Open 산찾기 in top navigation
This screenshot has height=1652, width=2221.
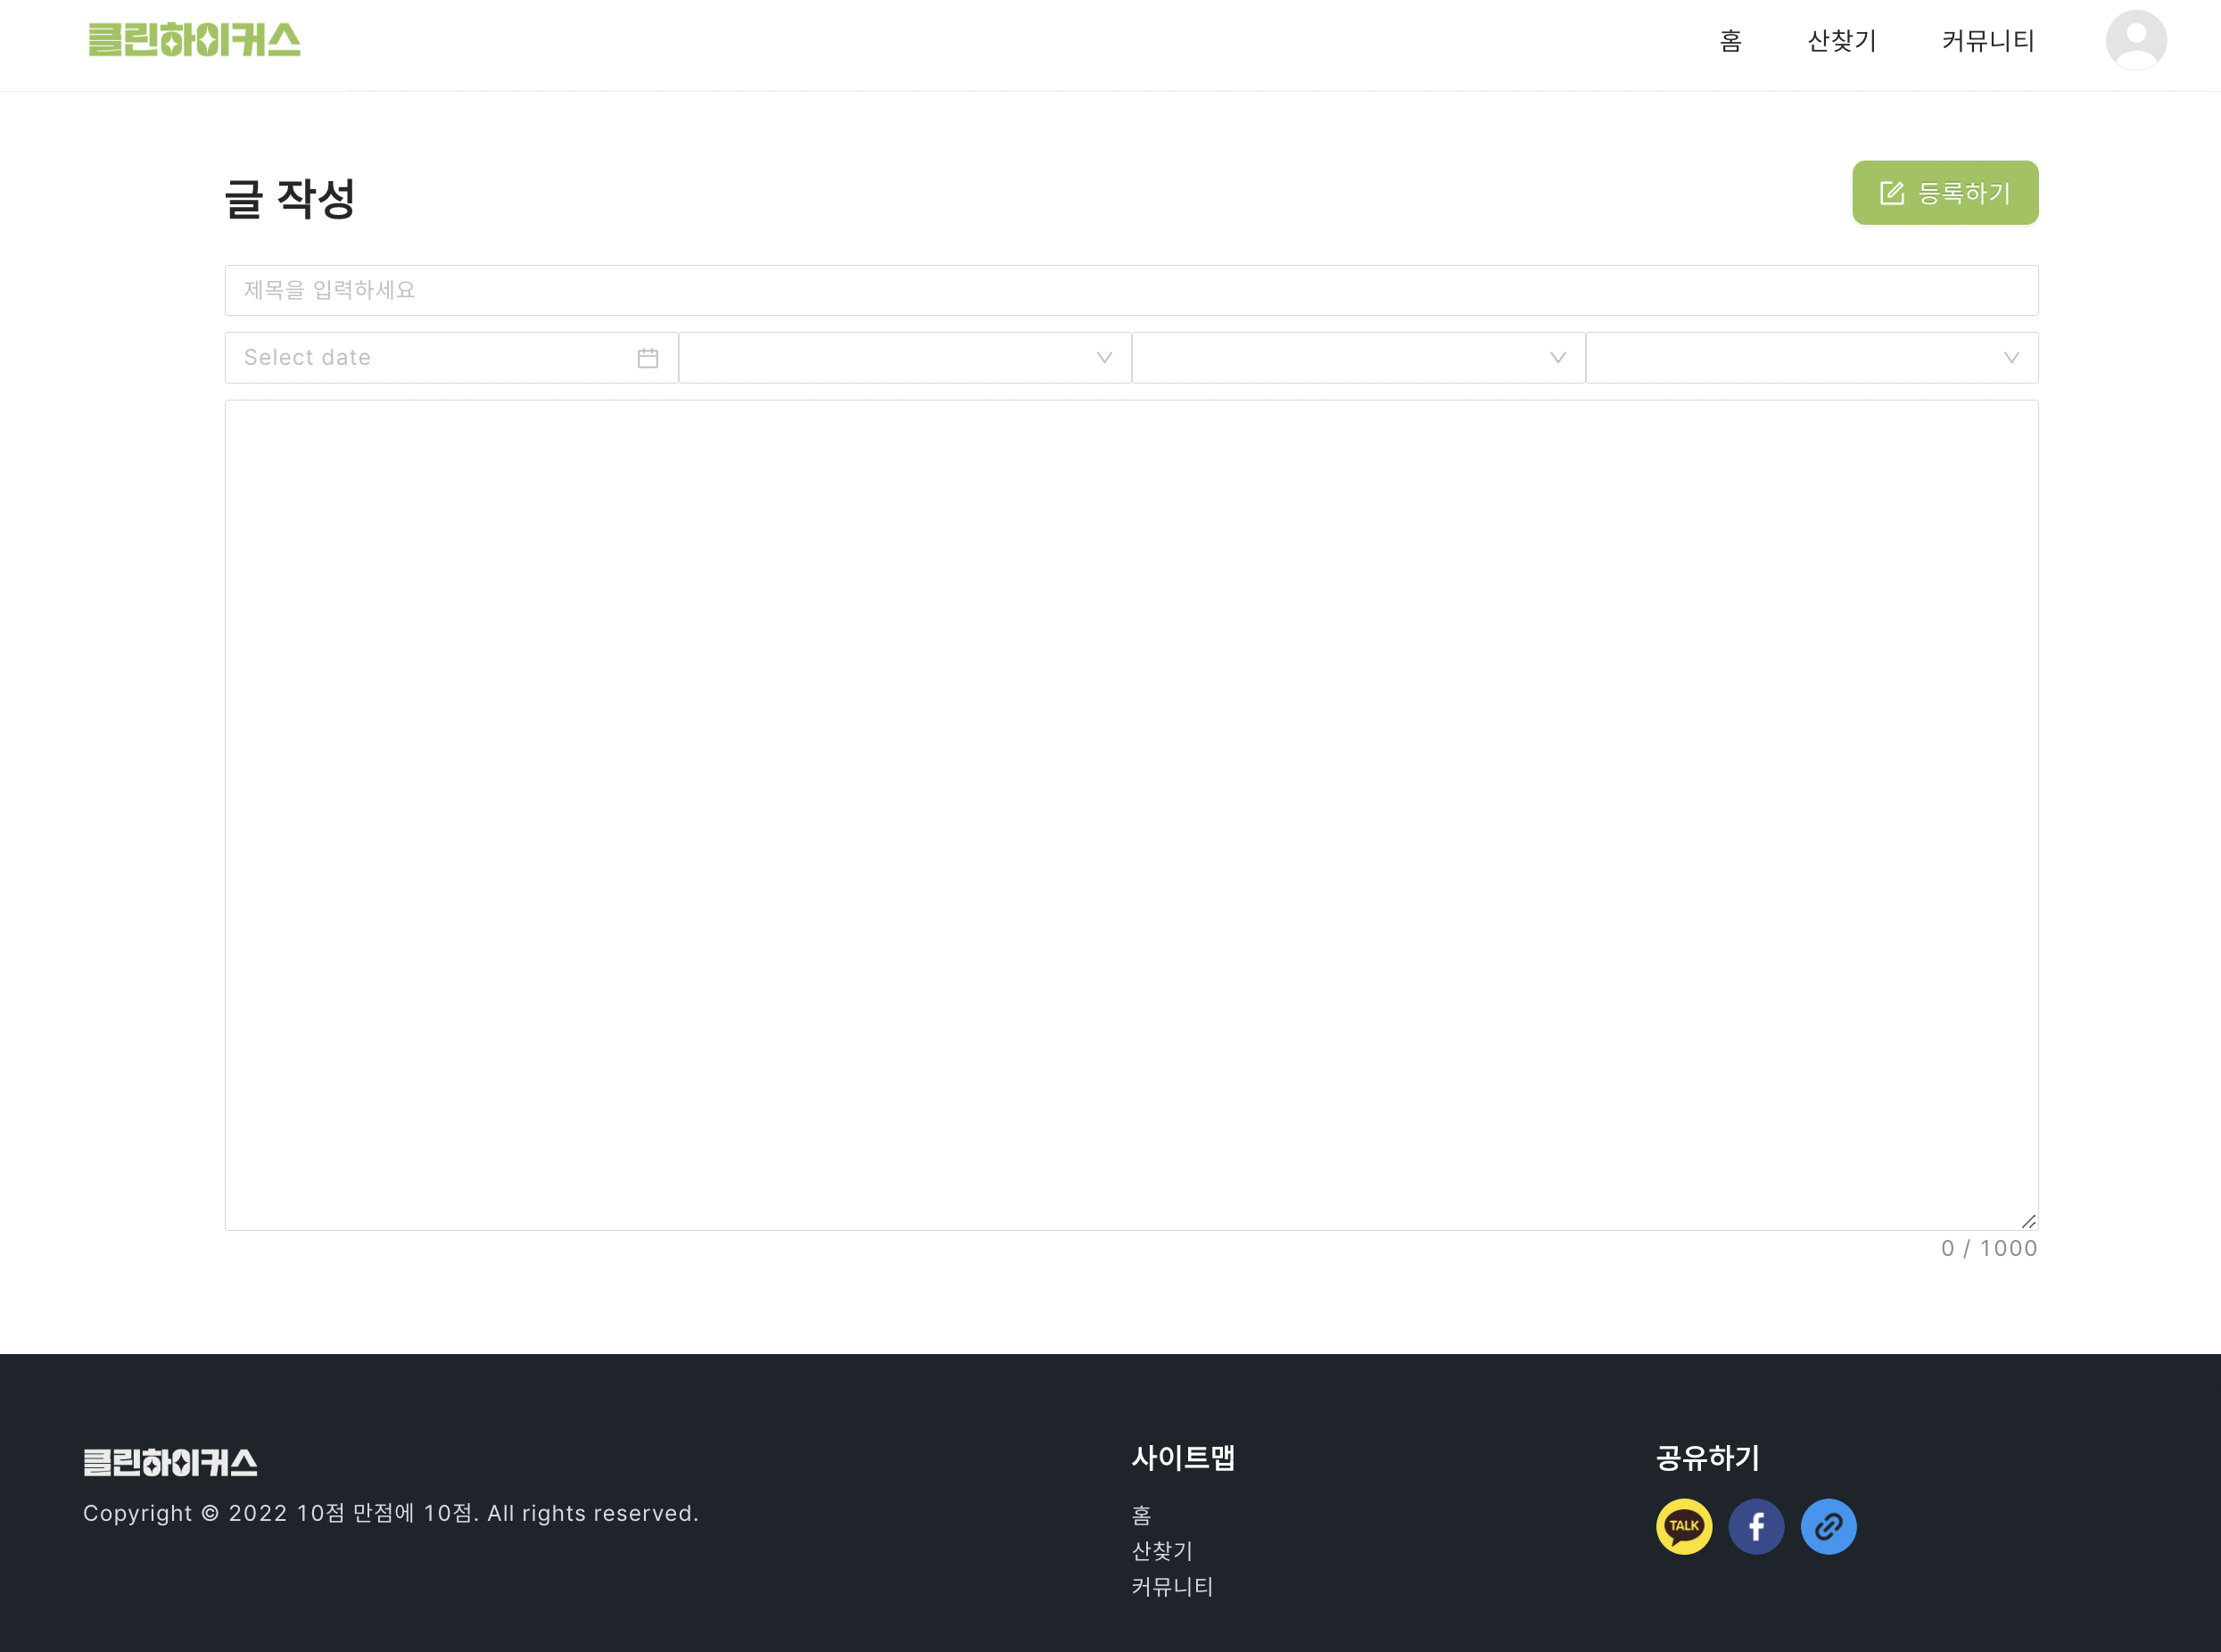(x=1841, y=41)
